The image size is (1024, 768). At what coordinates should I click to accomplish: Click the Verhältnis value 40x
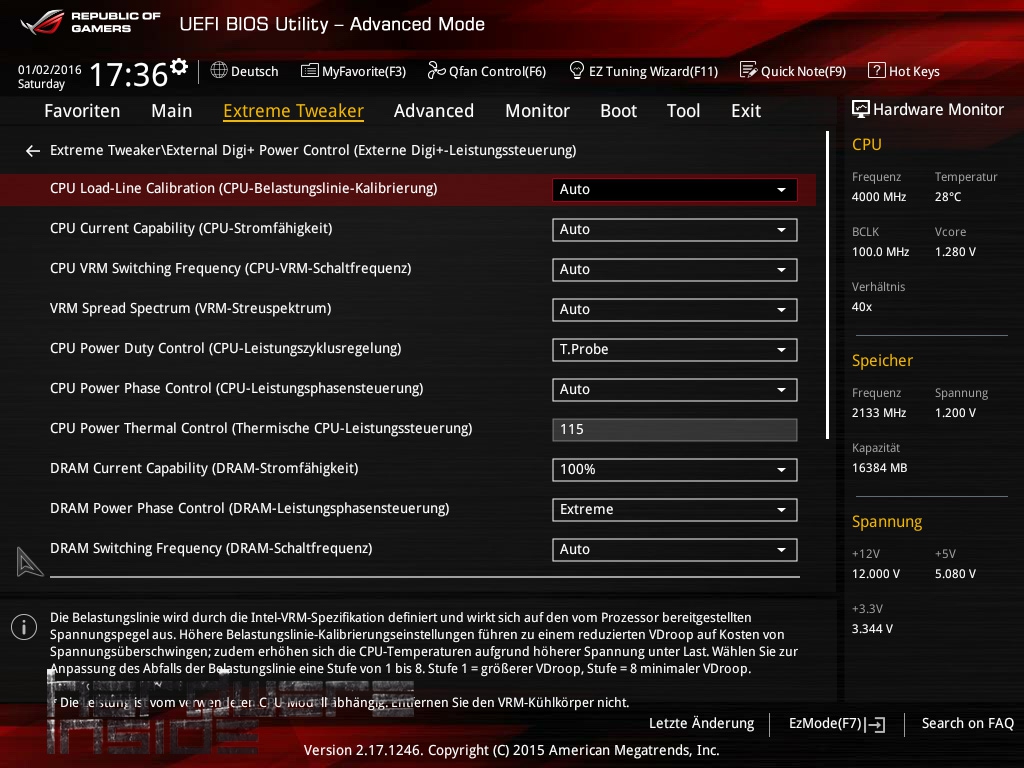click(862, 307)
